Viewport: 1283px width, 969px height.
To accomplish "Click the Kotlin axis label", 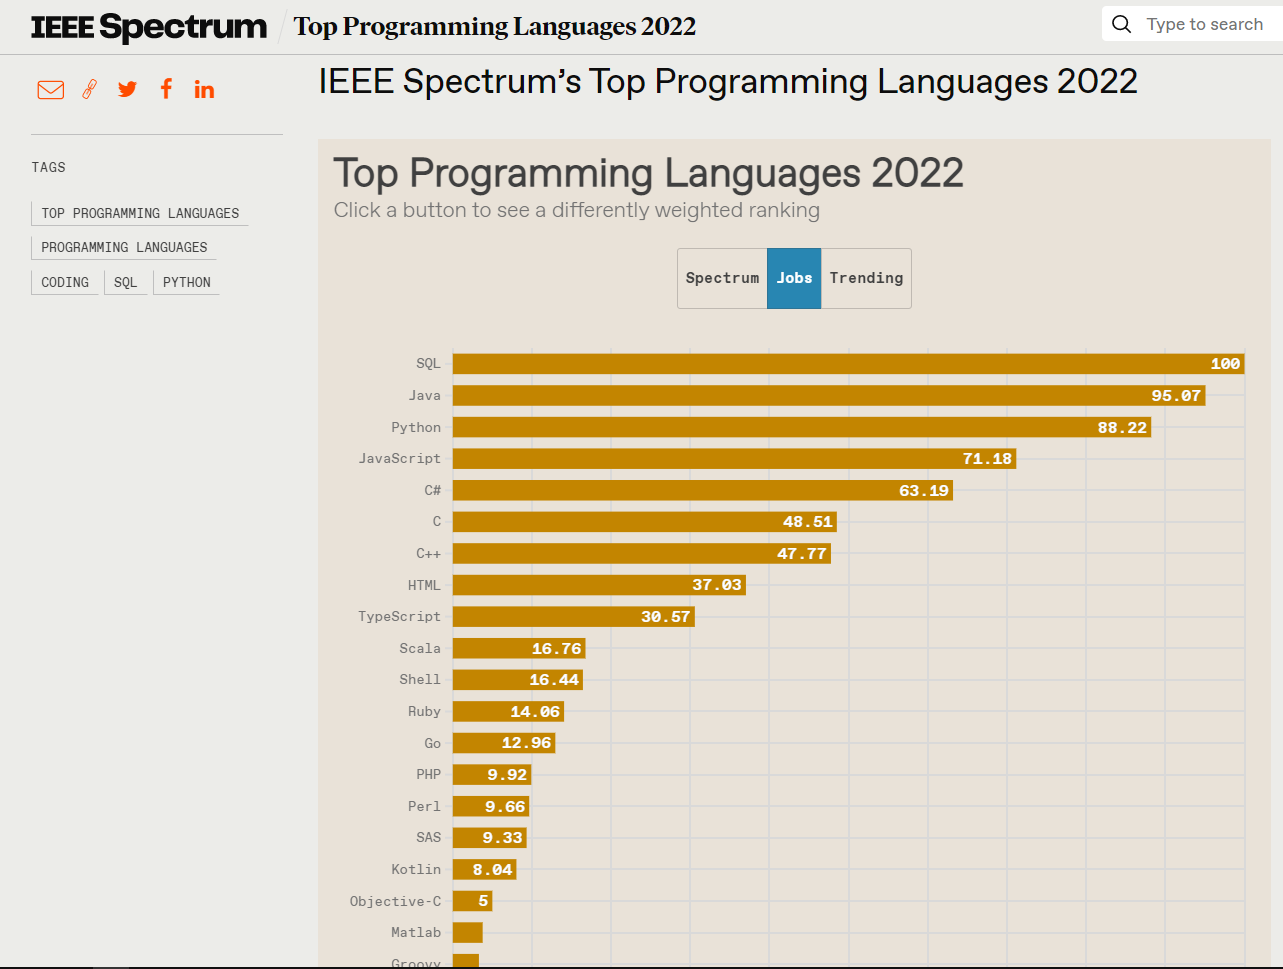I will (416, 869).
